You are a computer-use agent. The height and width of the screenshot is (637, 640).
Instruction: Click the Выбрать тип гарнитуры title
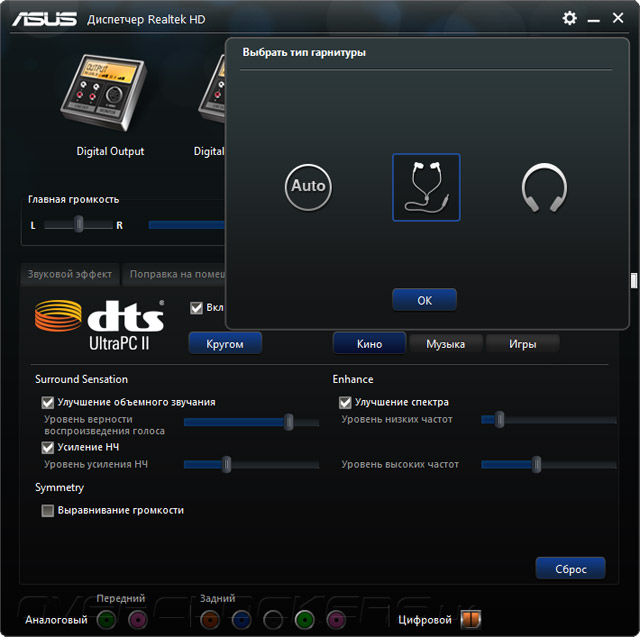pos(304,53)
